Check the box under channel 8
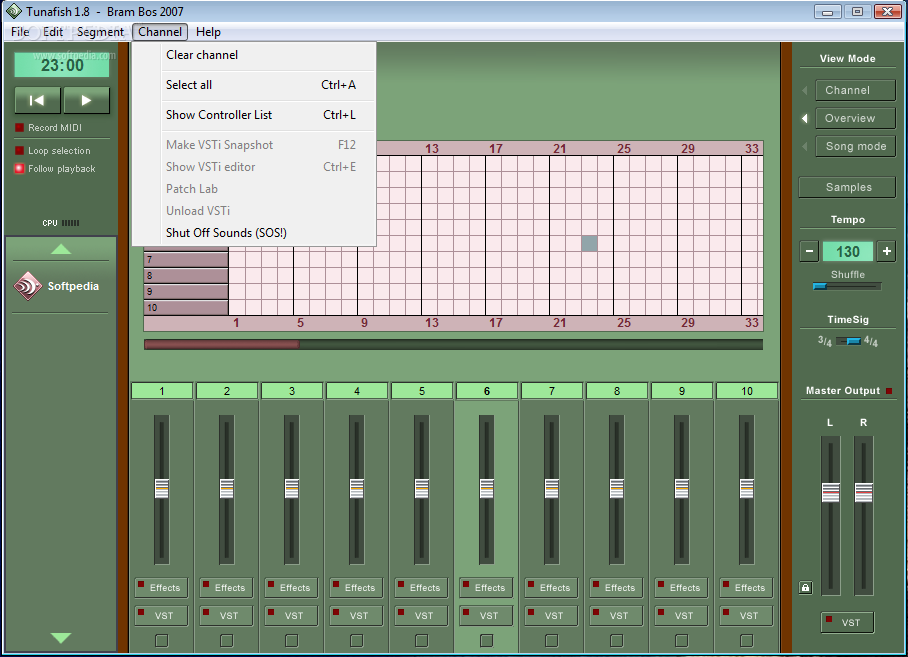 click(x=617, y=640)
